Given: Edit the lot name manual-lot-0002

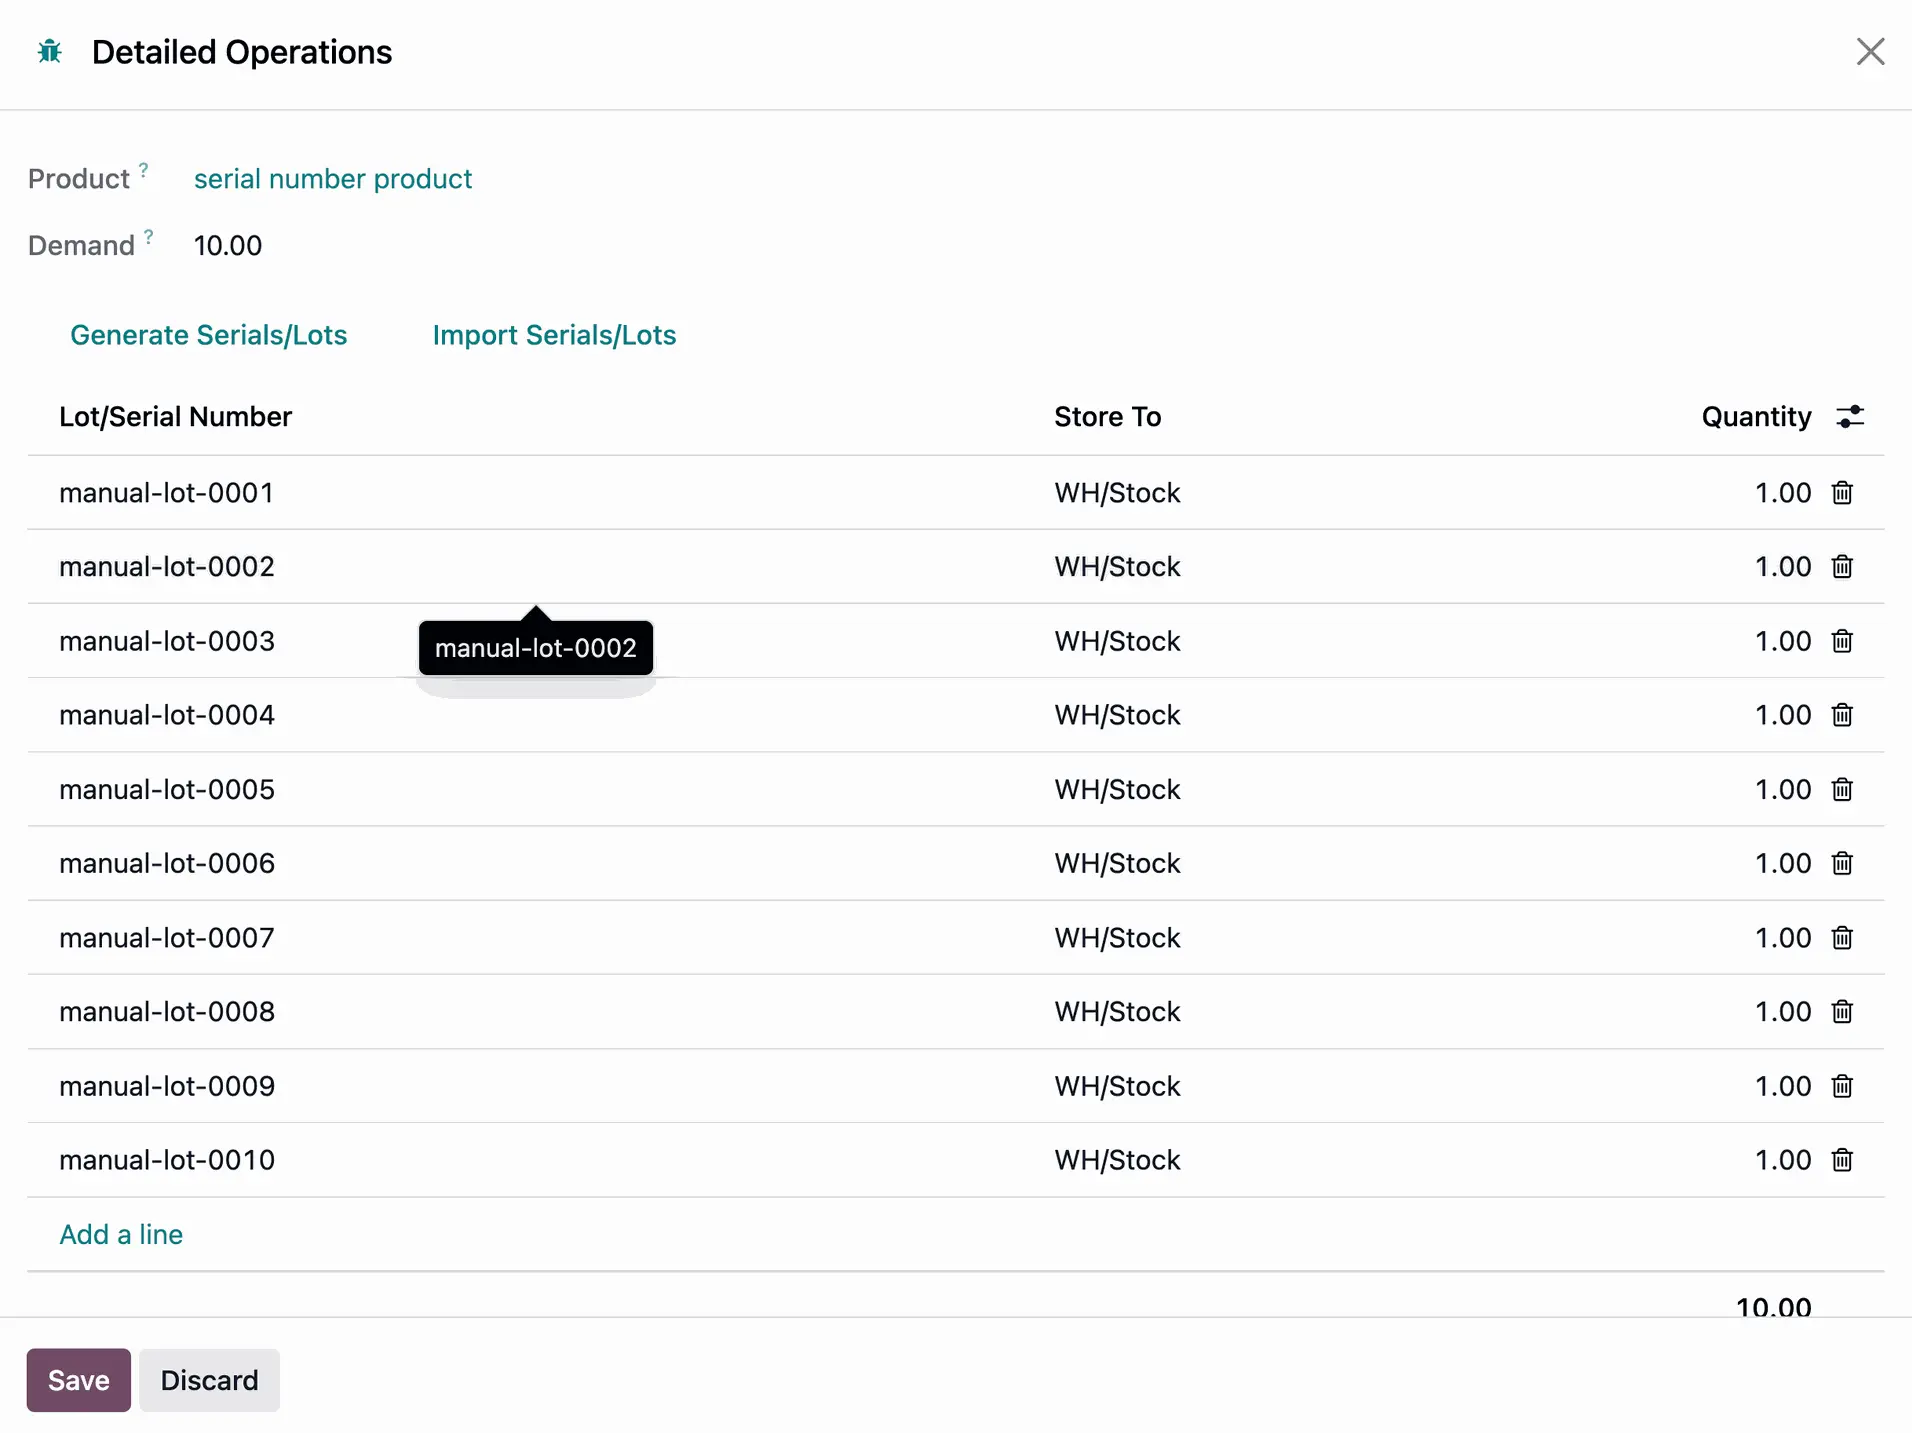Looking at the screenshot, I should [x=166, y=566].
